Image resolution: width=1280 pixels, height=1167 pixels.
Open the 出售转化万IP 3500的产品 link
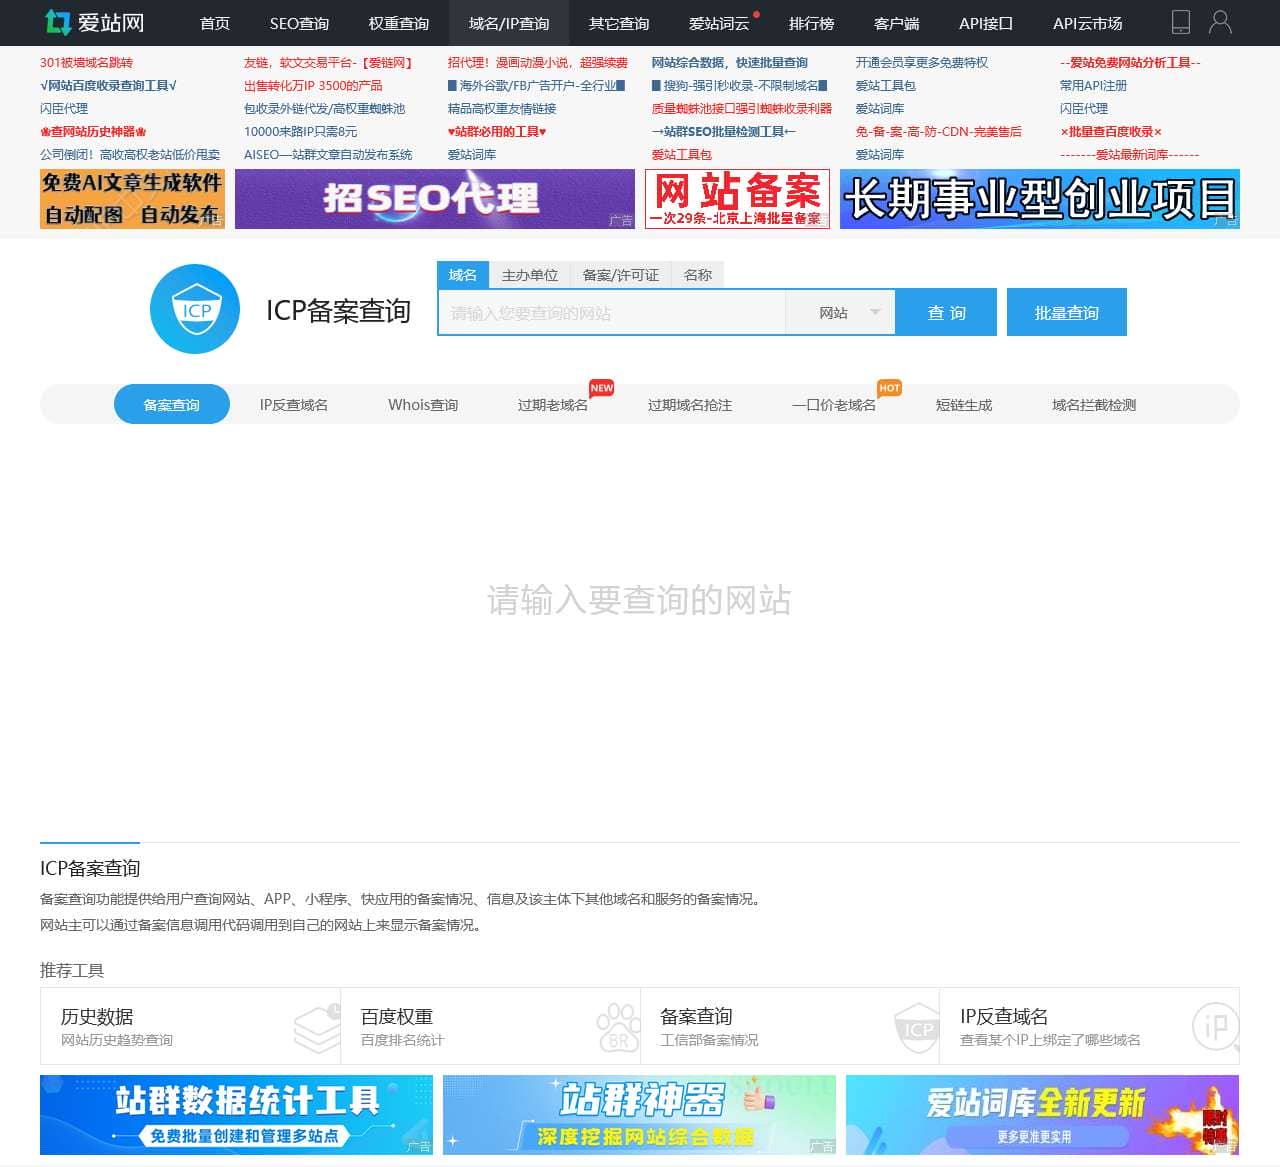coord(313,85)
